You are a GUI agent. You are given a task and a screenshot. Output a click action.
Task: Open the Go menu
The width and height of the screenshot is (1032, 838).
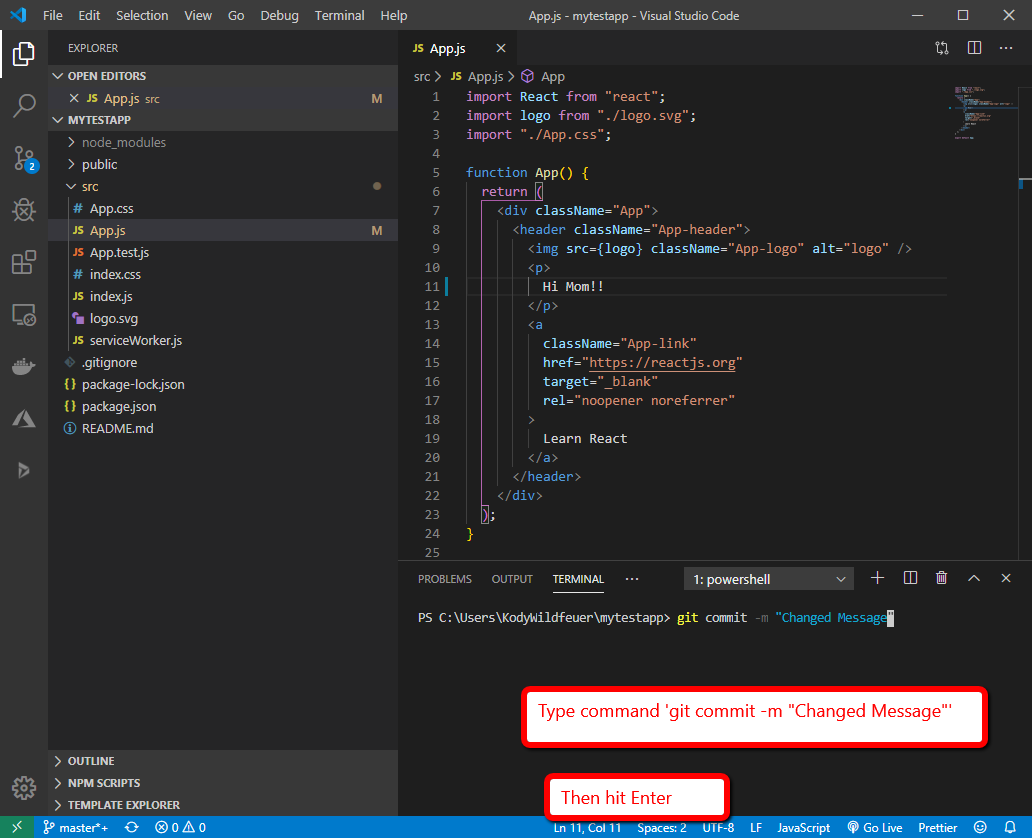click(236, 15)
